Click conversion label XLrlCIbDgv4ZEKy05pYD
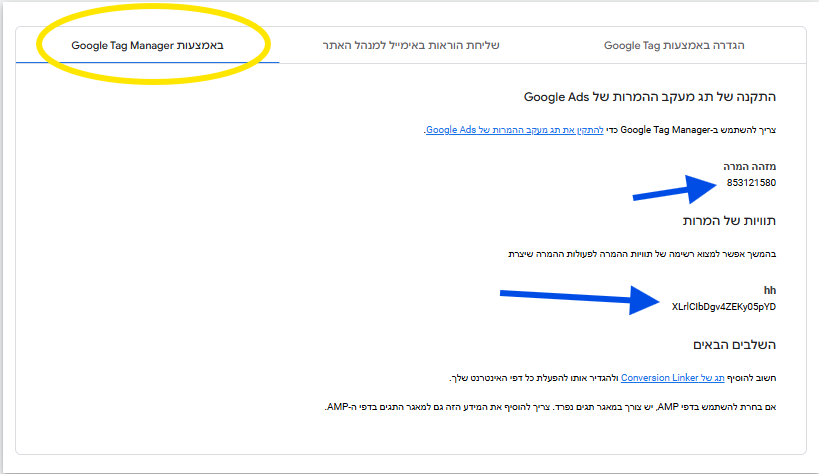The image size is (819, 474). [x=723, y=307]
